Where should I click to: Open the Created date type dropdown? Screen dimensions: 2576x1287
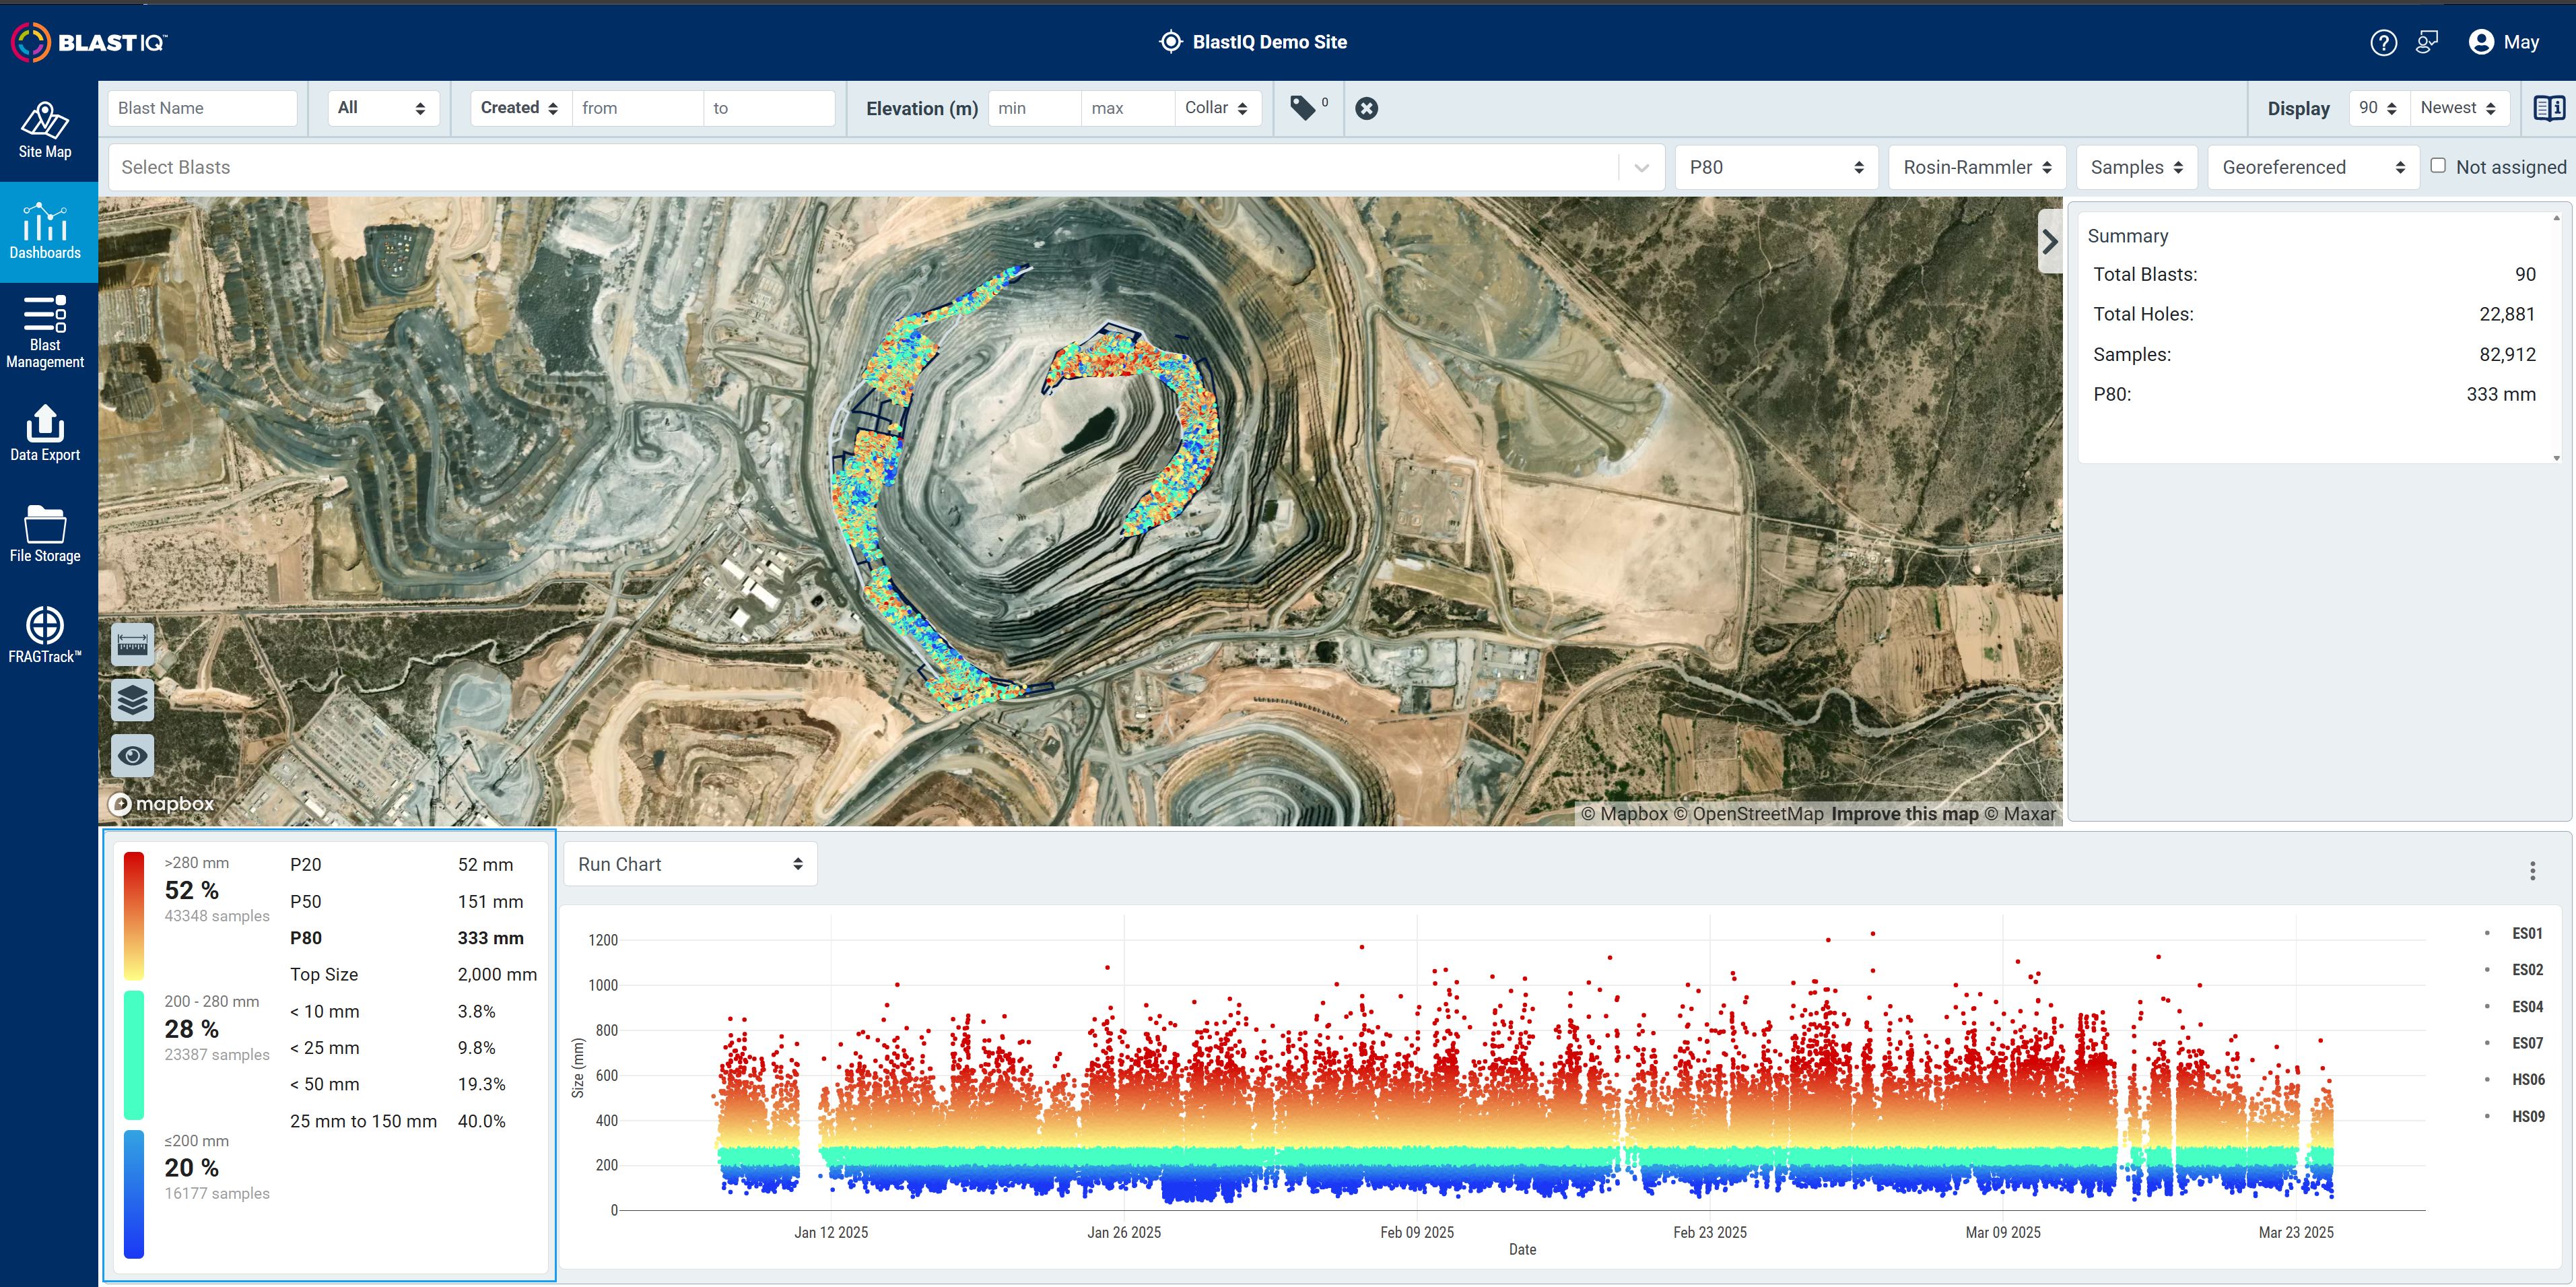(x=520, y=108)
